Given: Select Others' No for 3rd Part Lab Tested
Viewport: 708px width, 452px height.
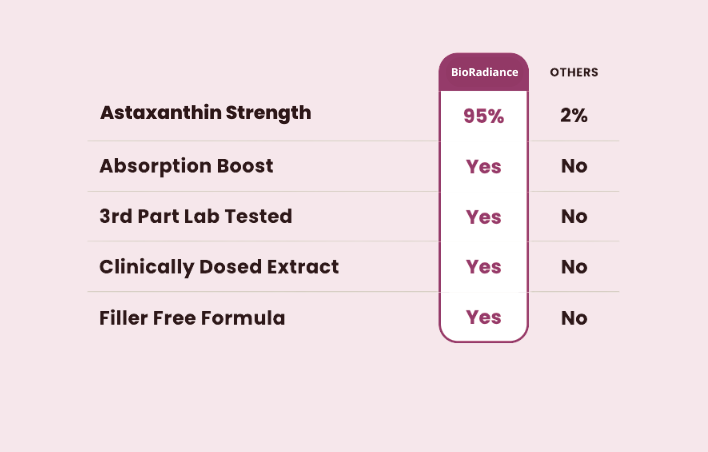Looking at the screenshot, I should point(574,217).
